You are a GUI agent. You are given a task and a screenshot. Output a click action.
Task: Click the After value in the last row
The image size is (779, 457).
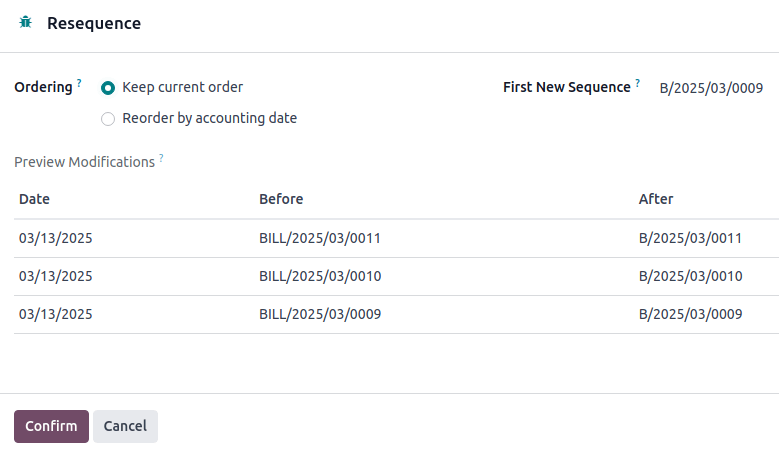(x=690, y=314)
